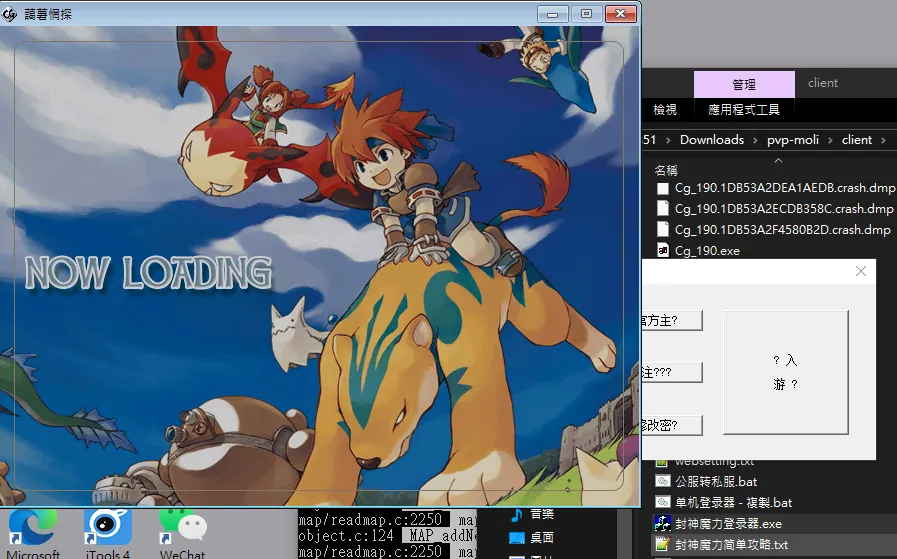Select the 封神魔力登录器.exe file icon

click(x=662, y=523)
